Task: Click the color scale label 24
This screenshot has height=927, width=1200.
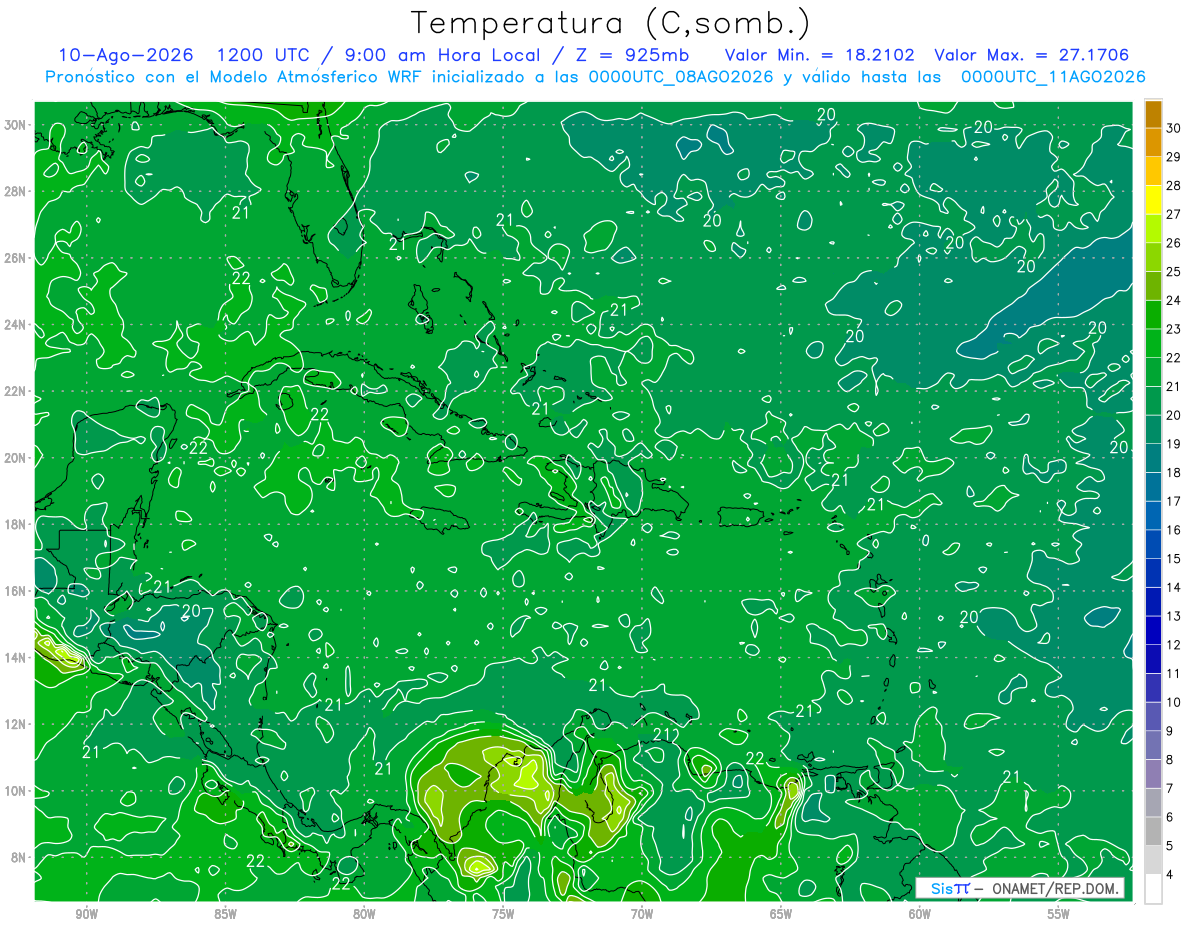Action: click(1174, 300)
